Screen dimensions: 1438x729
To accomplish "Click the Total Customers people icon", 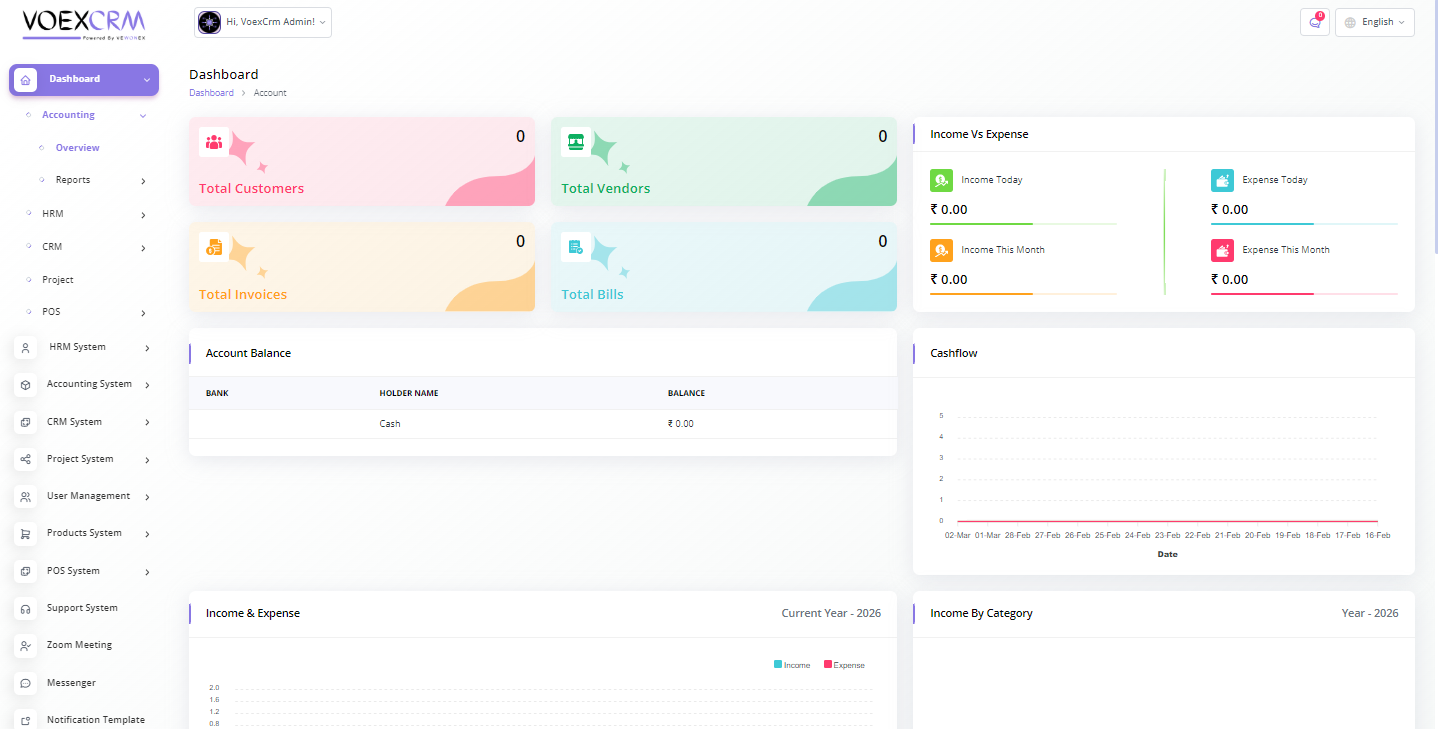I will click(214, 142).
